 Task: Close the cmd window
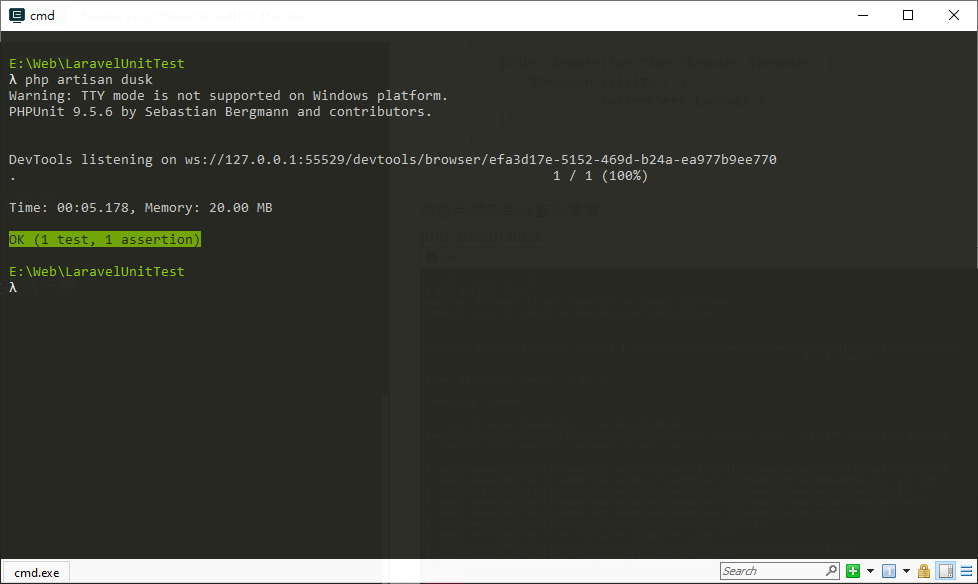click(x=954, y=15)
